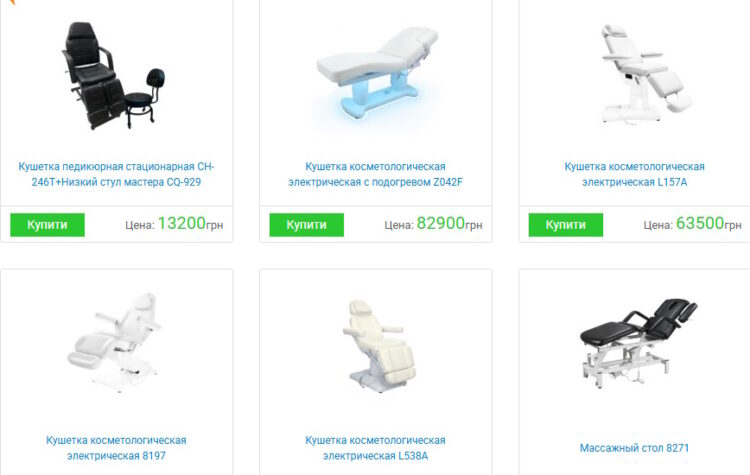Open the black pedicure chair CH-246T image
This screenshot has height=475, width=750.
[x=113, y=76]
